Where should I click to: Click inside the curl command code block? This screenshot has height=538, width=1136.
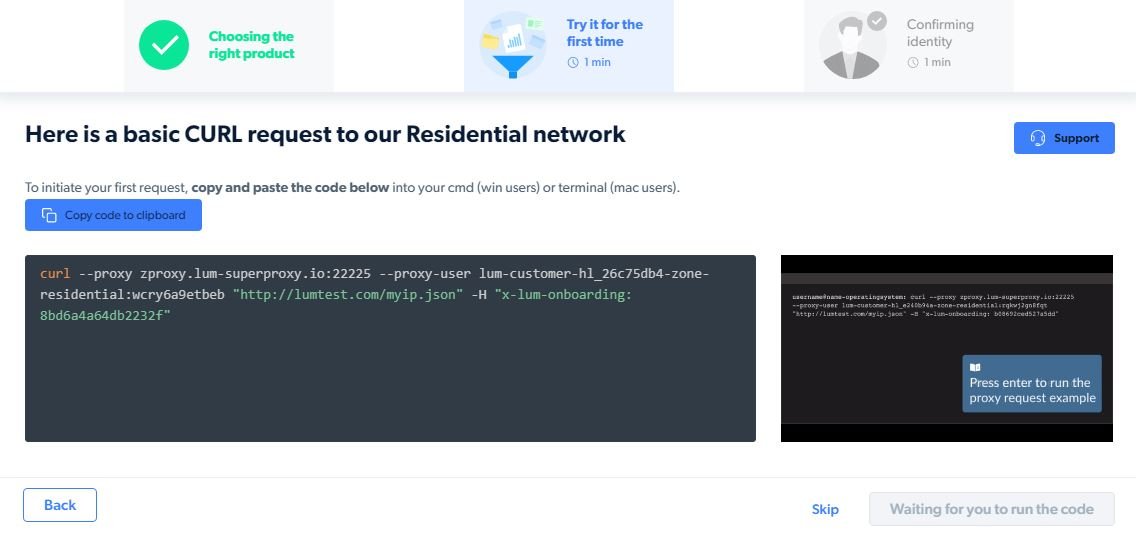point(390,348)
